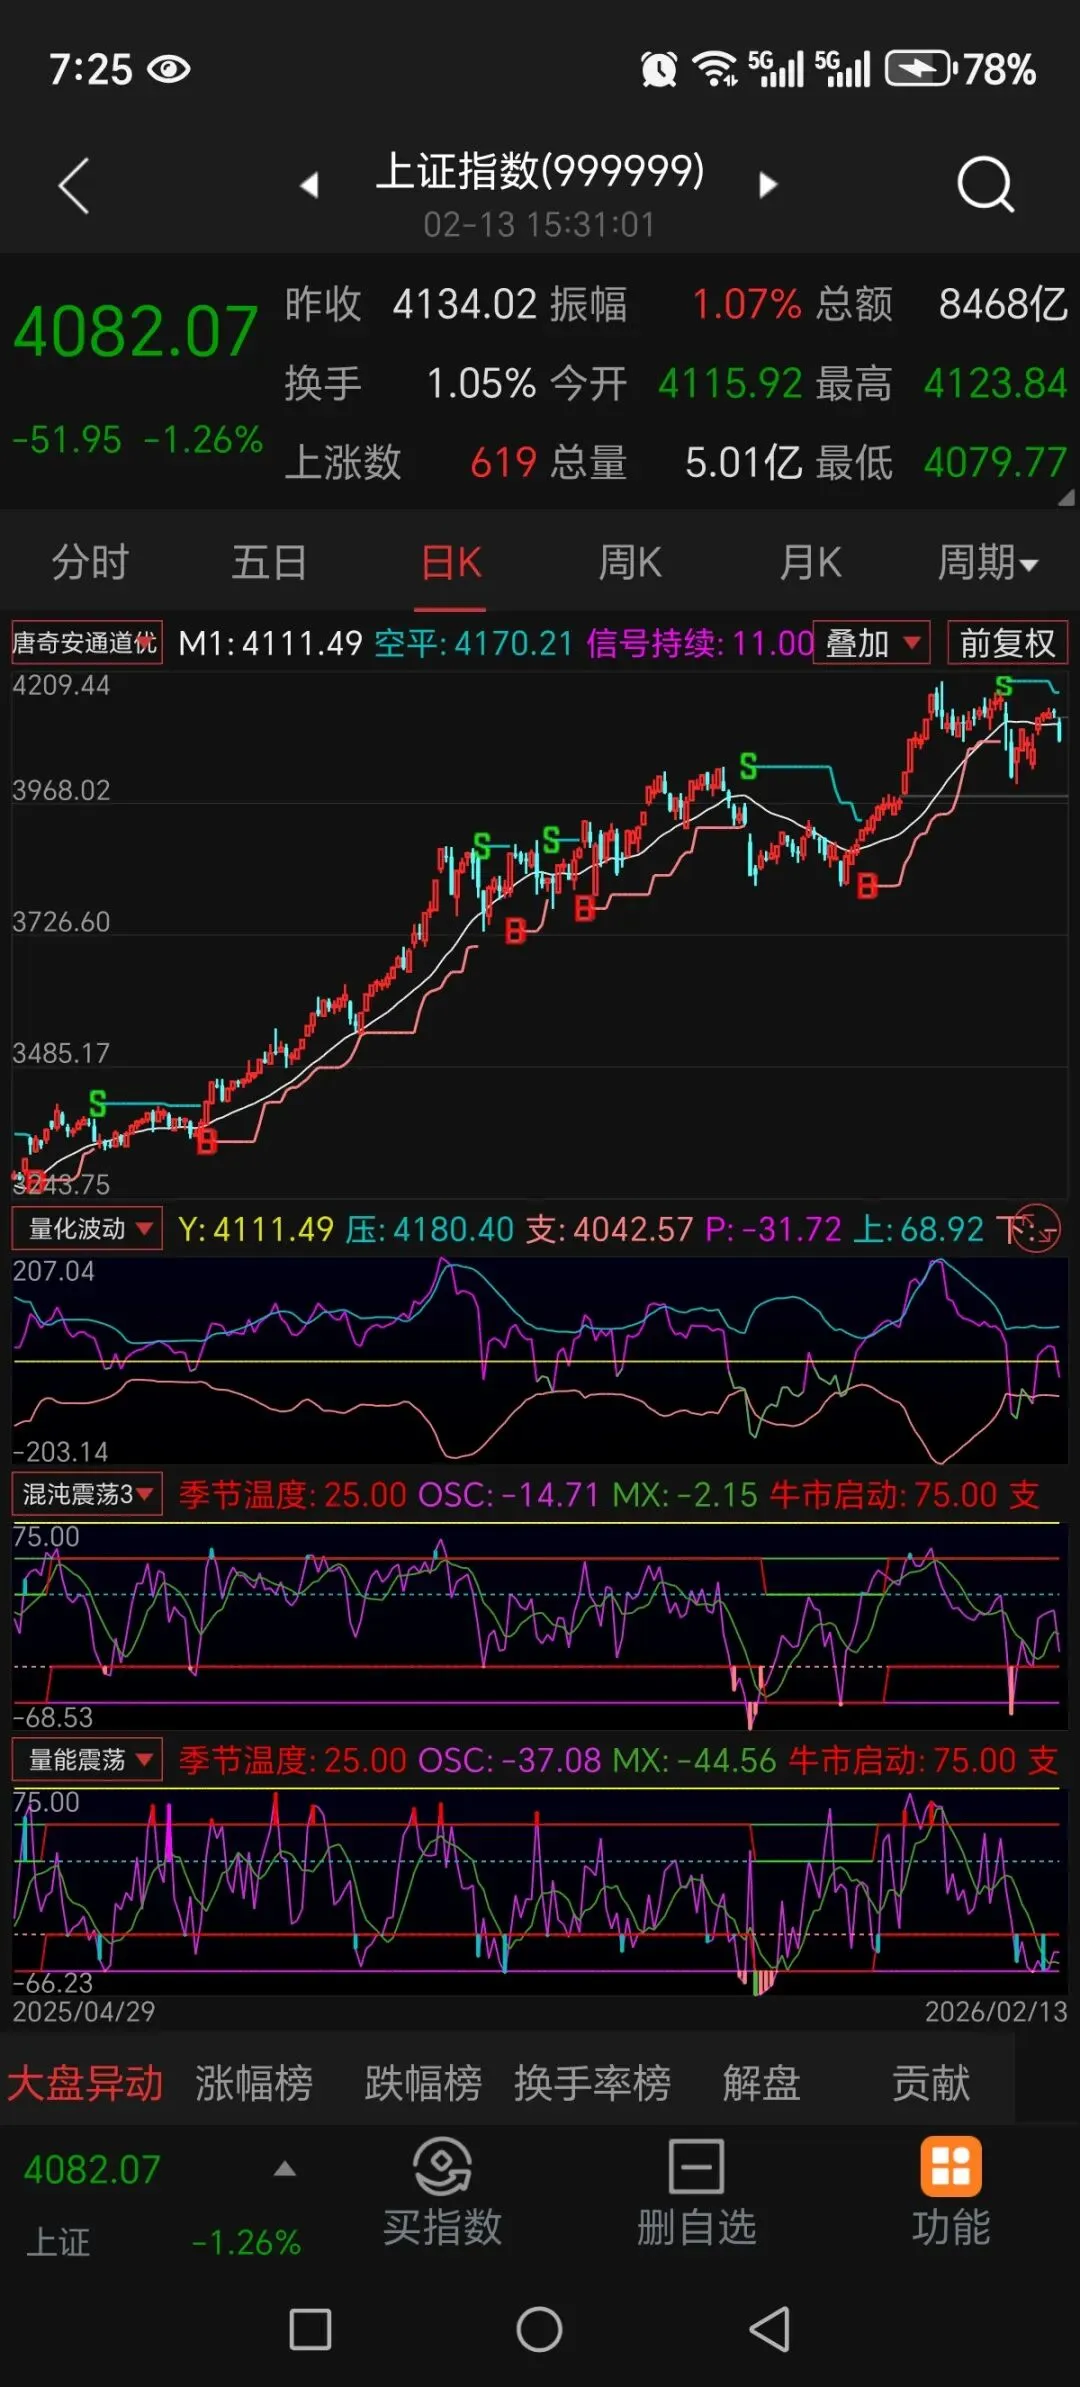This screenshot has height=2387, width=1080.
Task: Switch to next stock with right triangle
Action: tap(767, 184)
